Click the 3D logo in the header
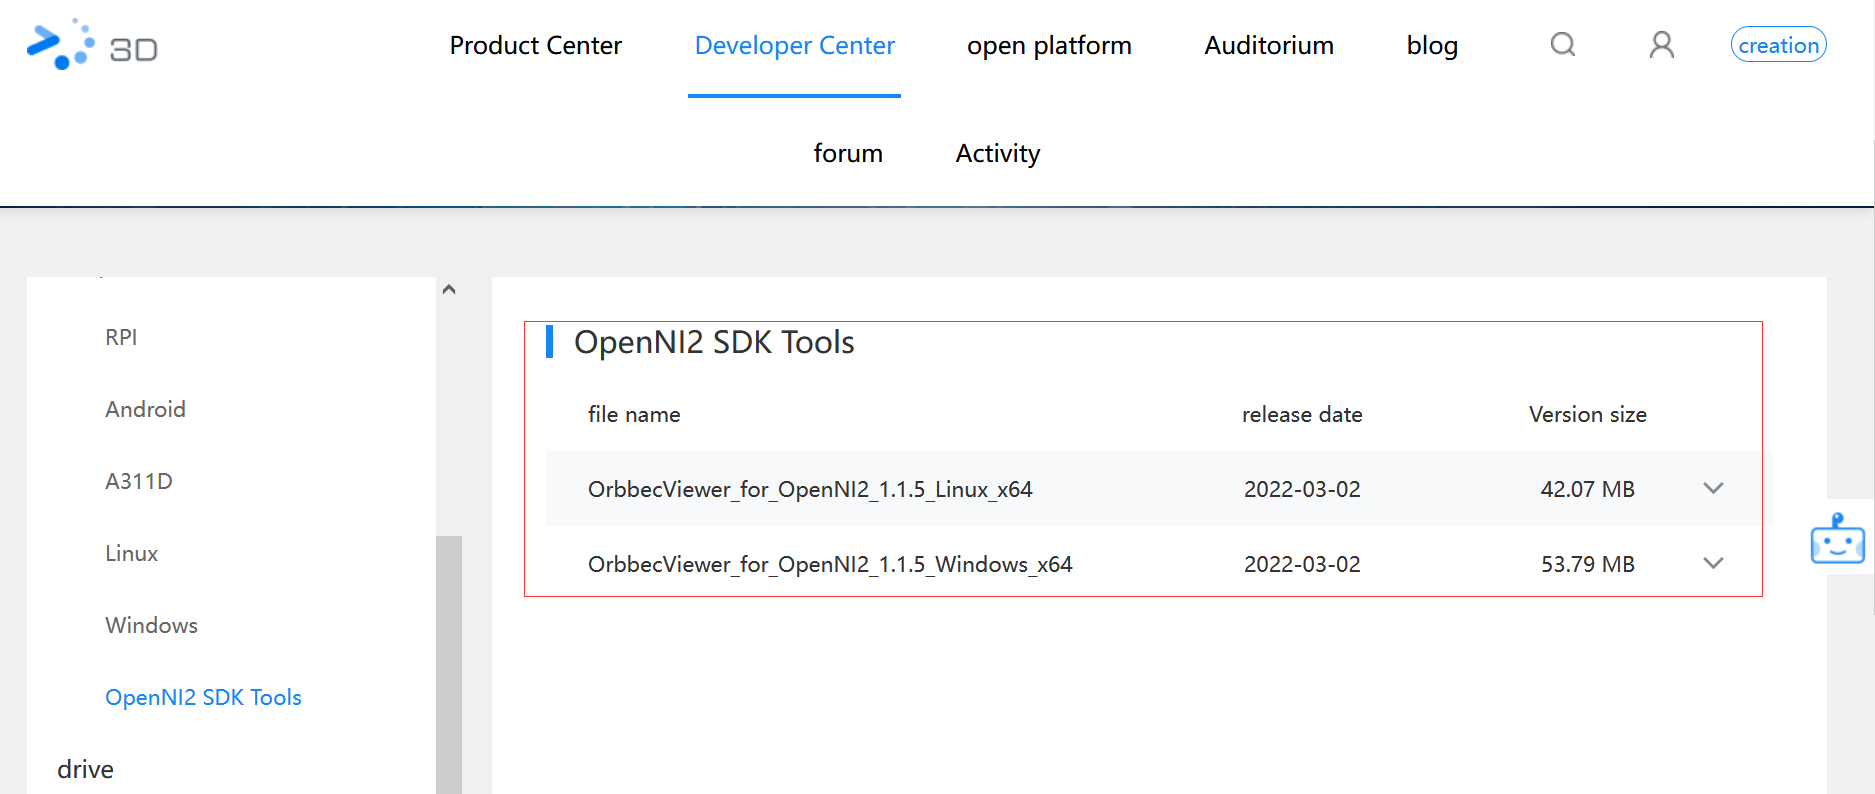 tap(92, 45)
